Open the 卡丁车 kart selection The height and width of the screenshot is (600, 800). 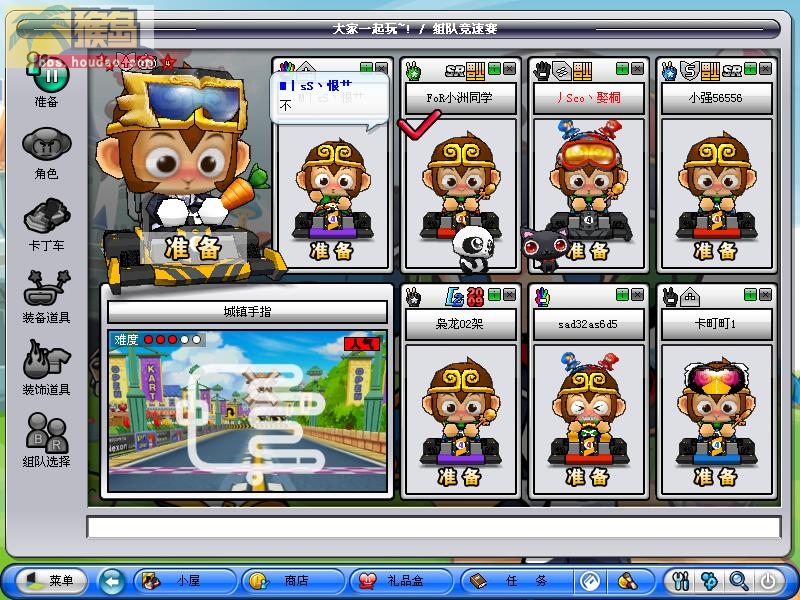(x=46, y=224)
